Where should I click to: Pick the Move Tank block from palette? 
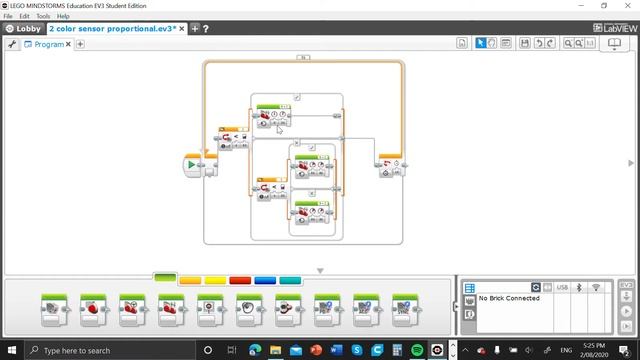tap(171, 310)
